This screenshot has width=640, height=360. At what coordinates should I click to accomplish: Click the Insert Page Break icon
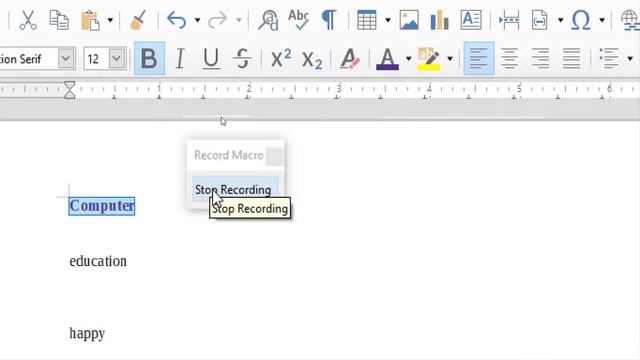click(509, 20)
